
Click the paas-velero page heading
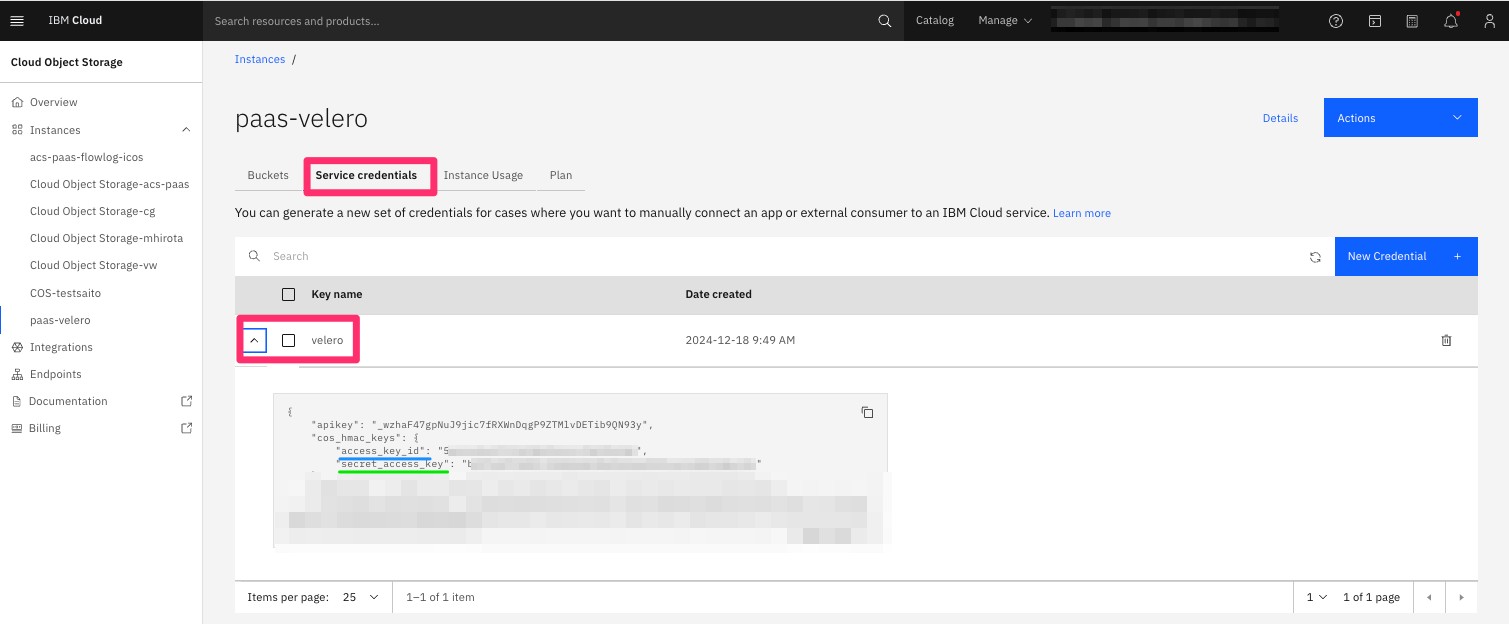[x=301, y=119]
